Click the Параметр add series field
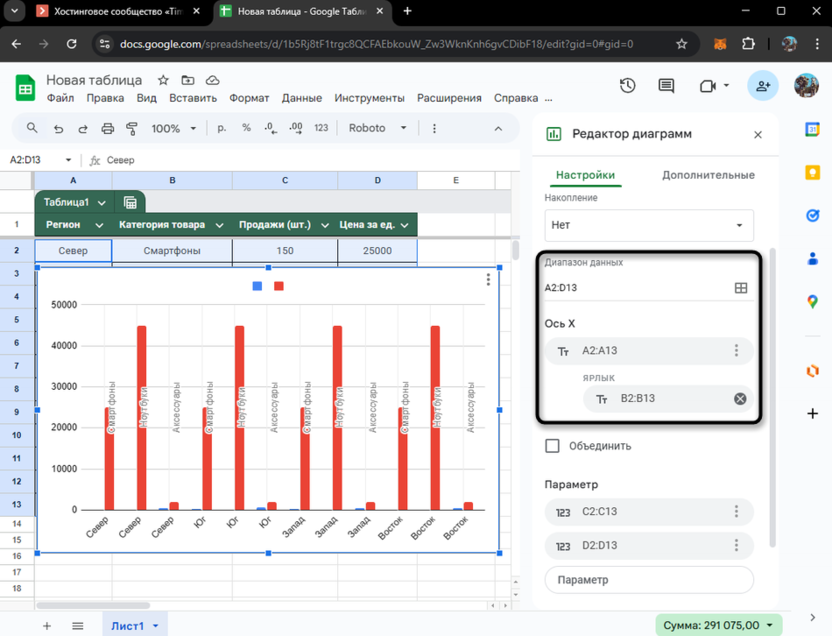 649,580
